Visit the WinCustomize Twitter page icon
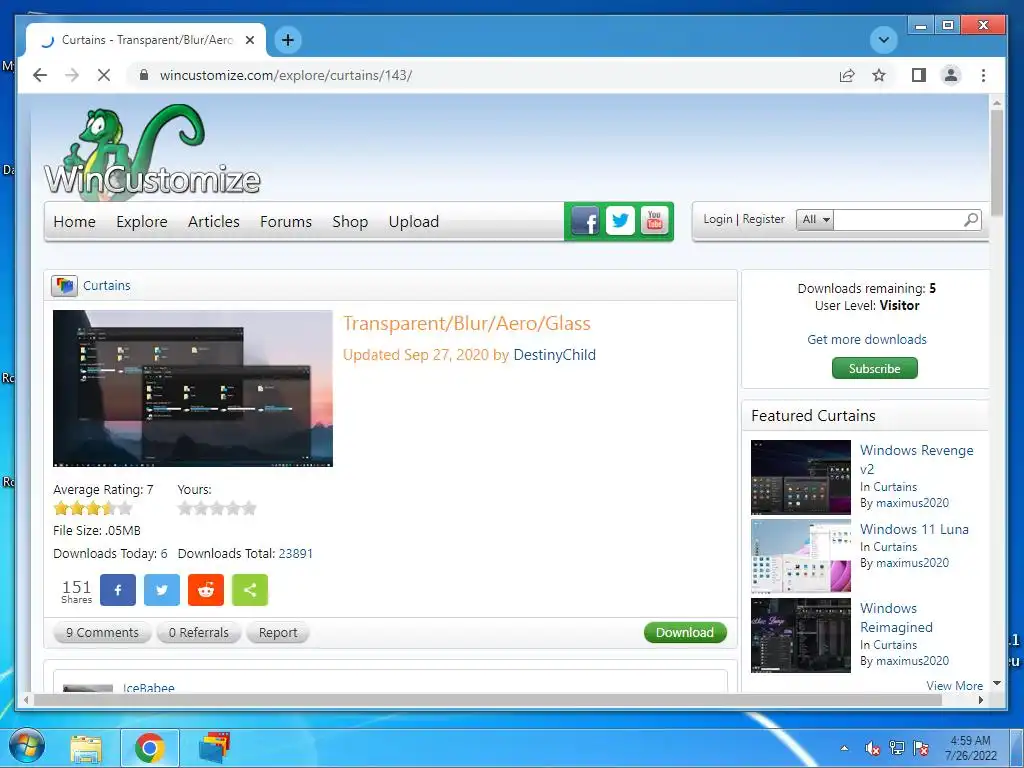This screenshot has width=1024, height=768. 620,221
